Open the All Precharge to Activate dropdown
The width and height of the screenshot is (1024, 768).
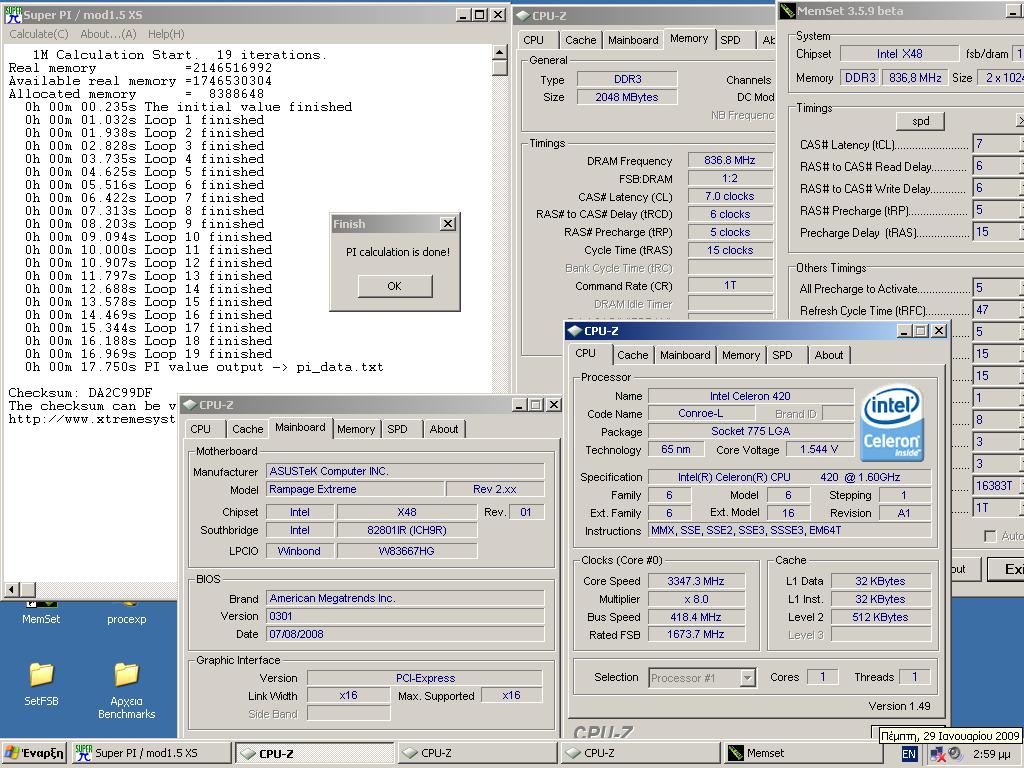click(x=998, y=288)
